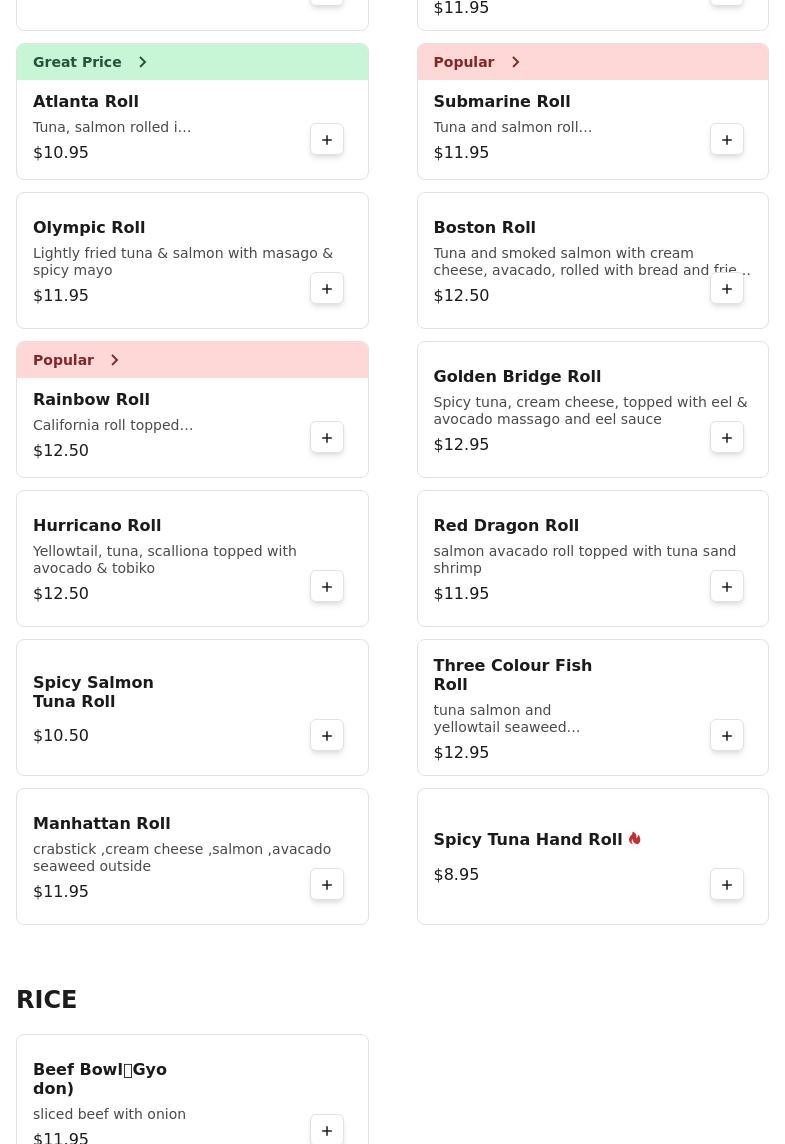This screenshot has height=1144, width=785.
Task: Add Spicy Tuna Hand Roll to order
Action: (727, 884)
